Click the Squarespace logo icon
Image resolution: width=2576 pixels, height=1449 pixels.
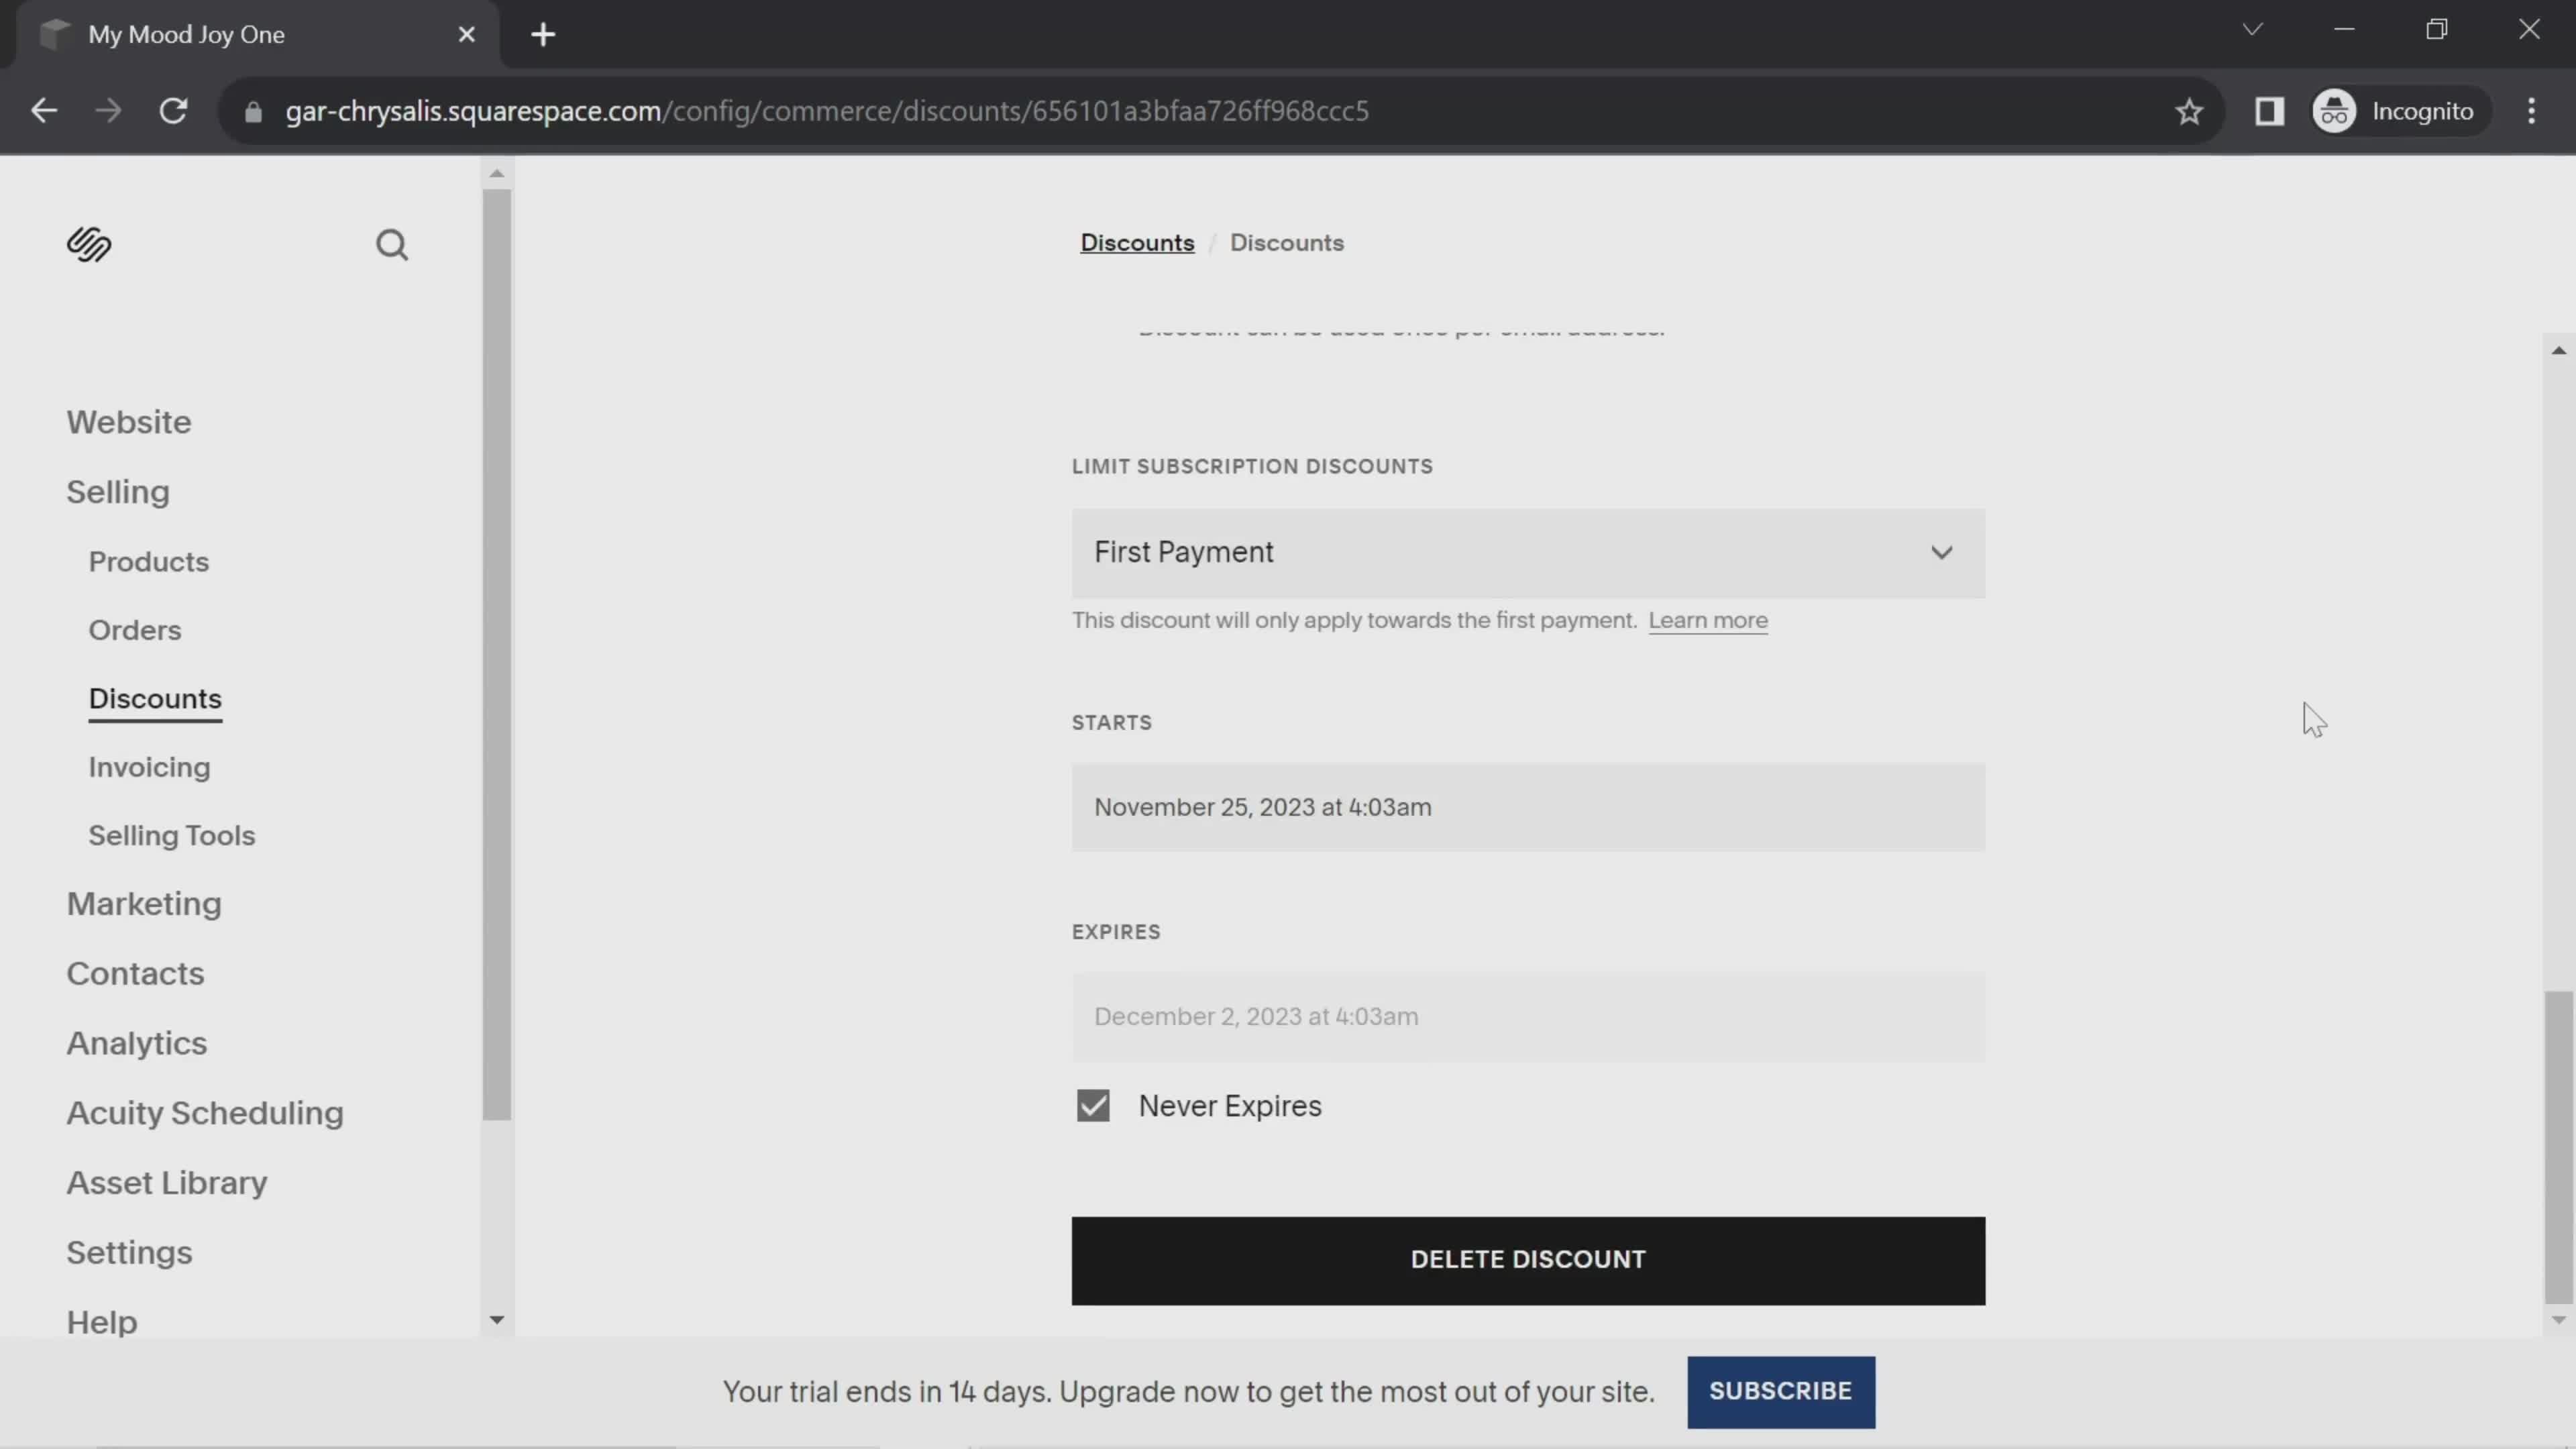click(89, 244)
